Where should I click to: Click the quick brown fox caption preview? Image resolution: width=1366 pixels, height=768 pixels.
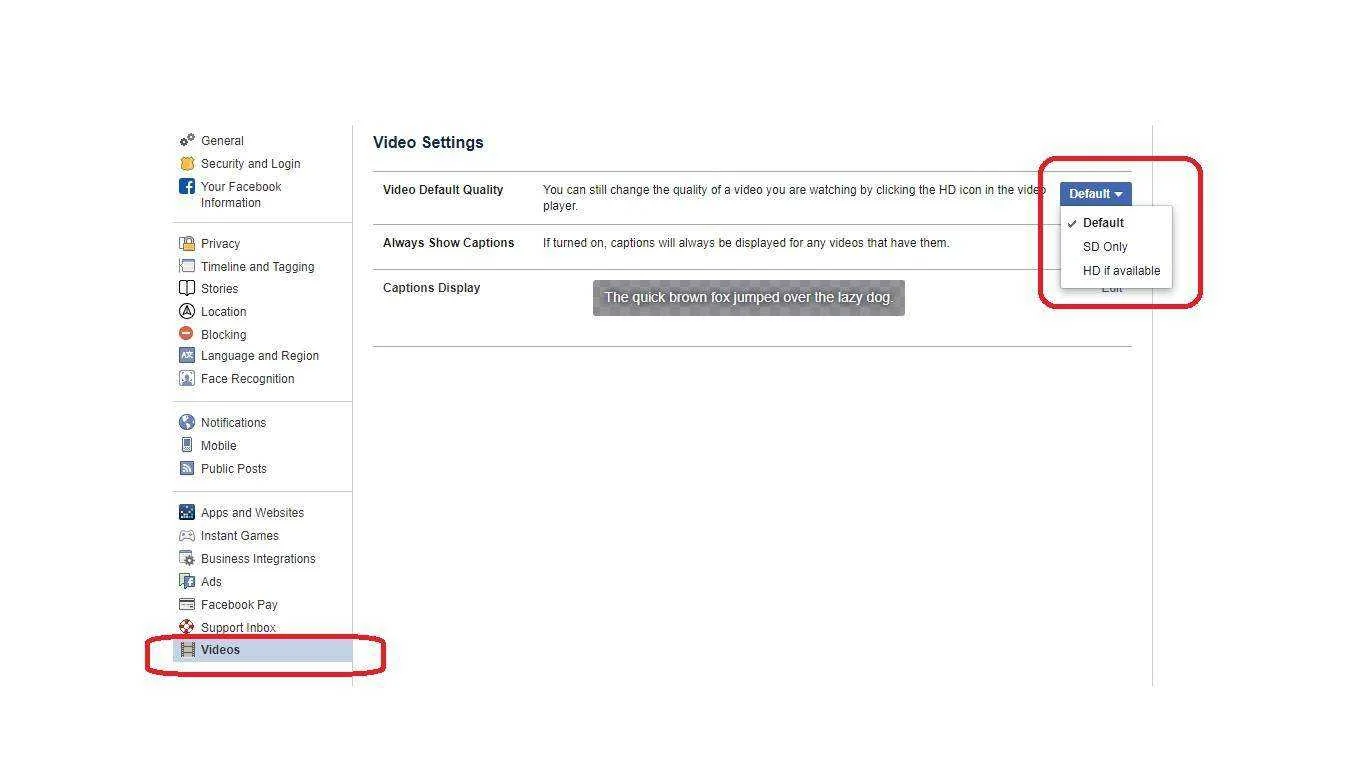click(749, 298)
